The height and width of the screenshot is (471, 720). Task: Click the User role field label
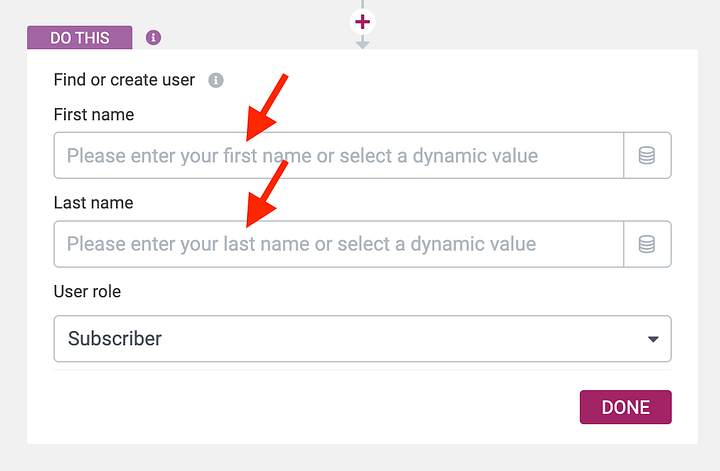click(x=87, y=292)
